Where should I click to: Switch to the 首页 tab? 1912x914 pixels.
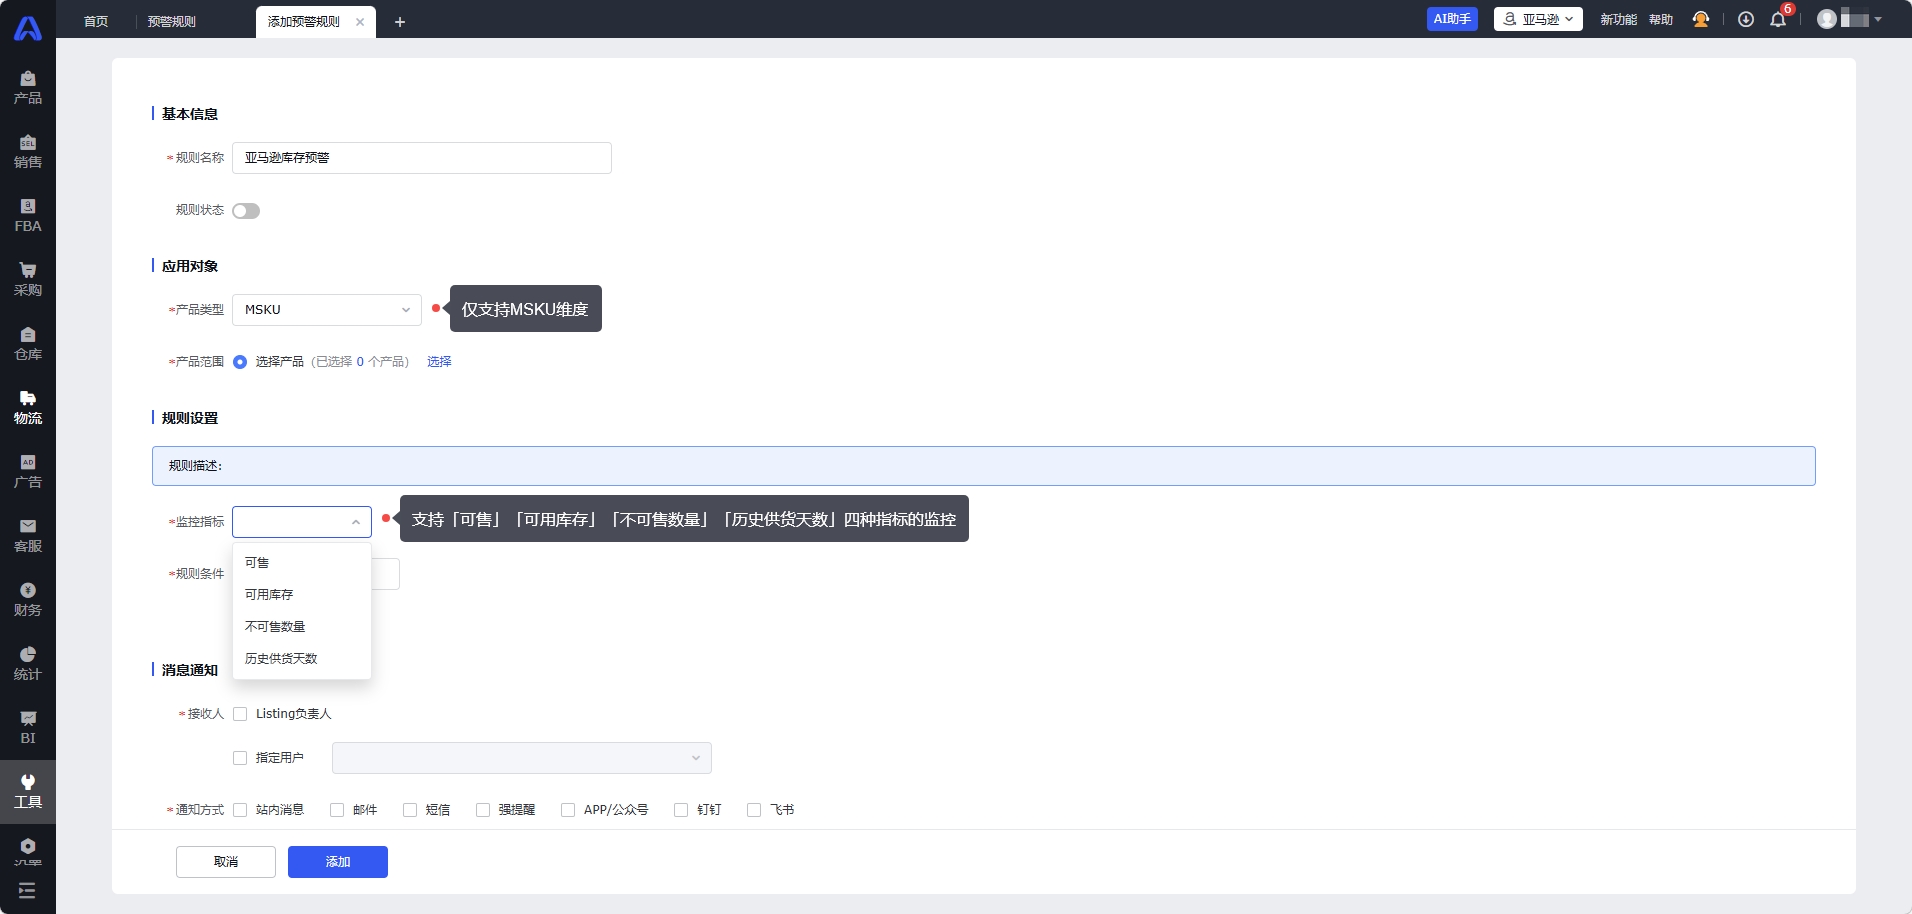pos(96,22)
